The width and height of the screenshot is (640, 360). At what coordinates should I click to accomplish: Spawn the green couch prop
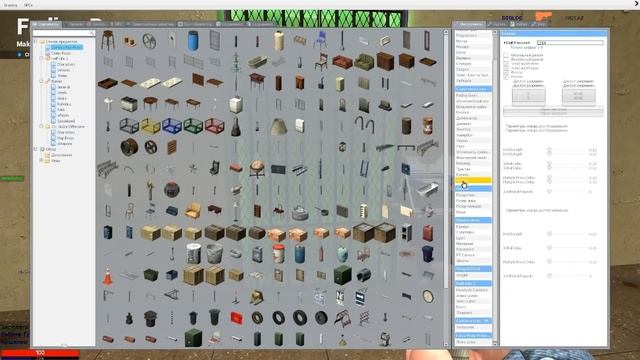point(364,62)
